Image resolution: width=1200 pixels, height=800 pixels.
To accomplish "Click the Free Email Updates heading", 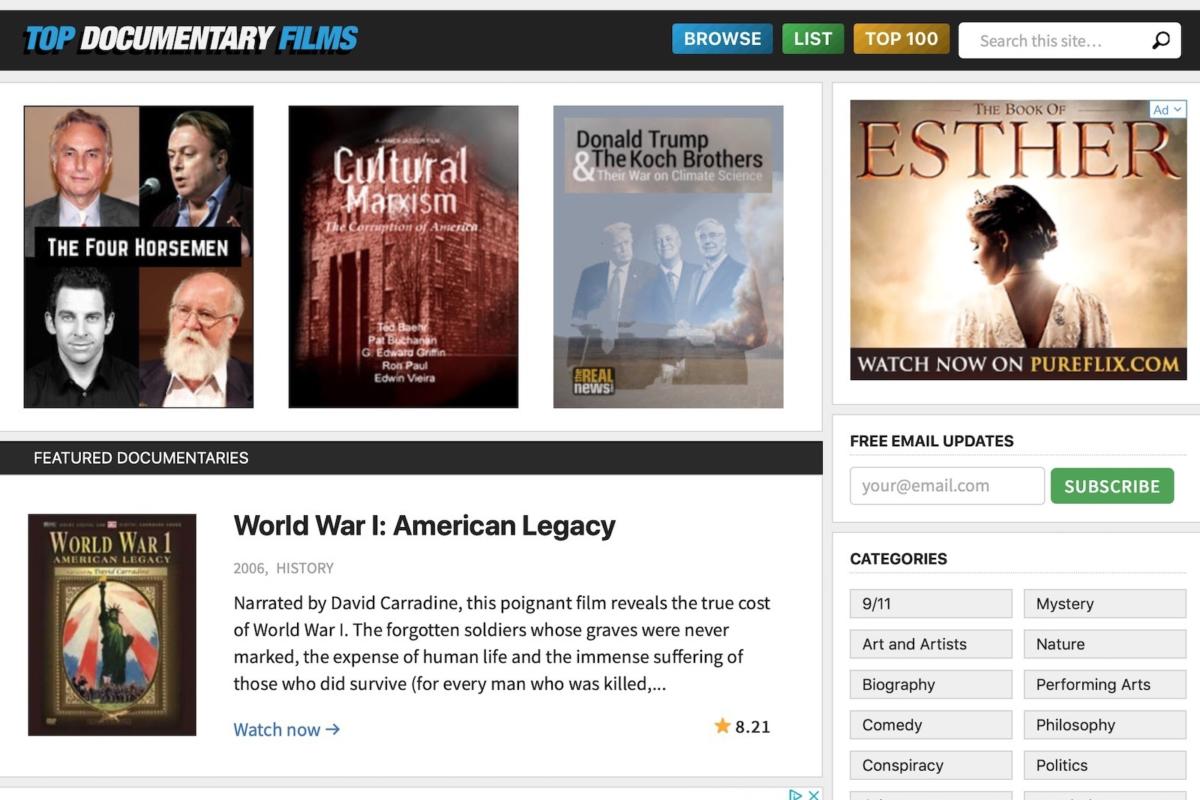I will tap(932, 441).
